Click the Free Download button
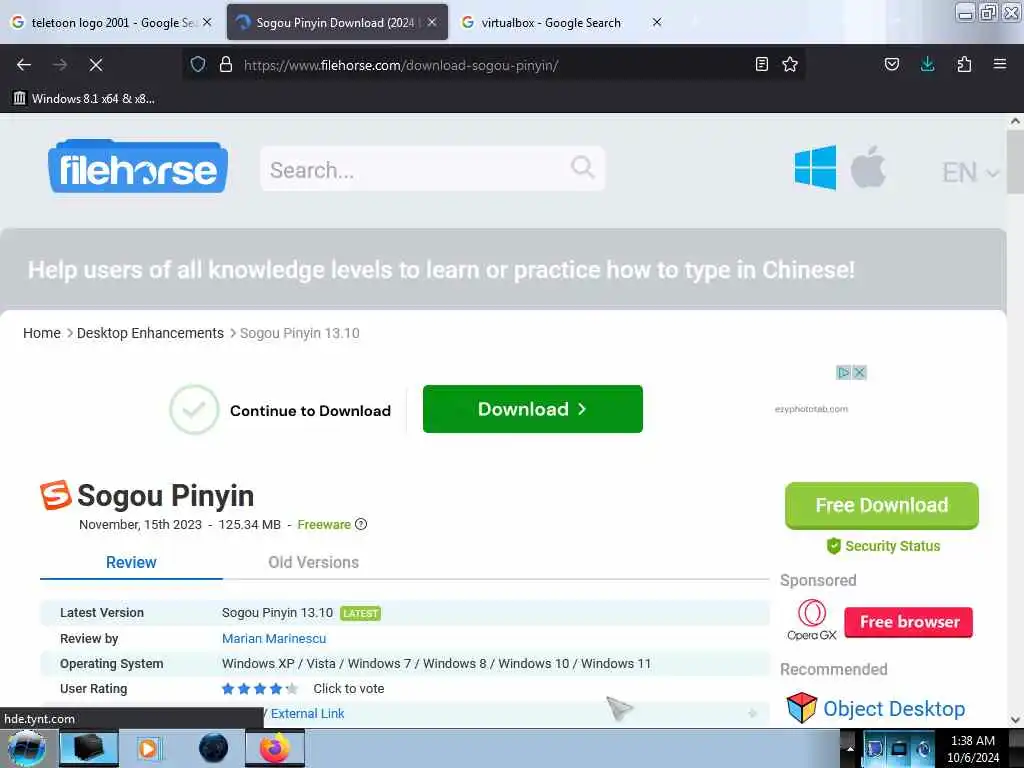This screenshot has width=1024, height=768. [882, 505]
